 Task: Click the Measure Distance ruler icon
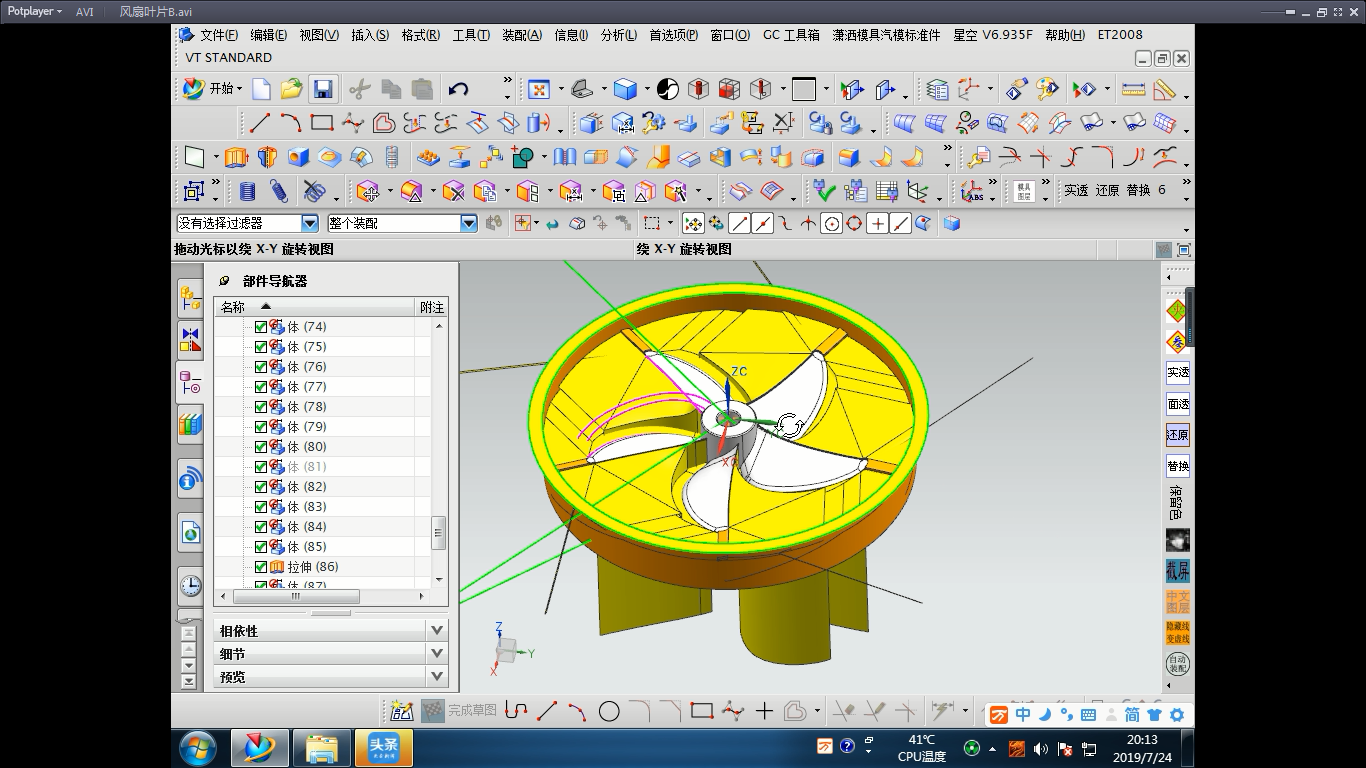[x=1133, y=89]
